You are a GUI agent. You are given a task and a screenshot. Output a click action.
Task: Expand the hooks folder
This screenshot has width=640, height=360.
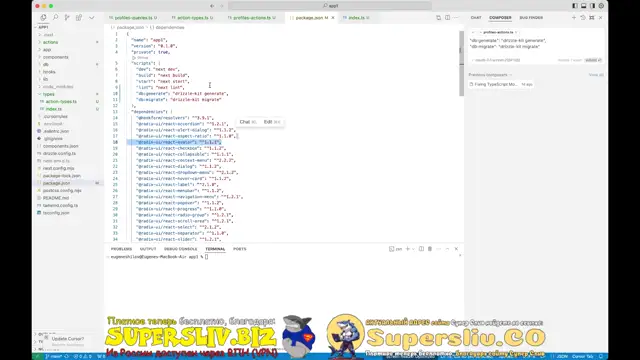coord(49,72)
